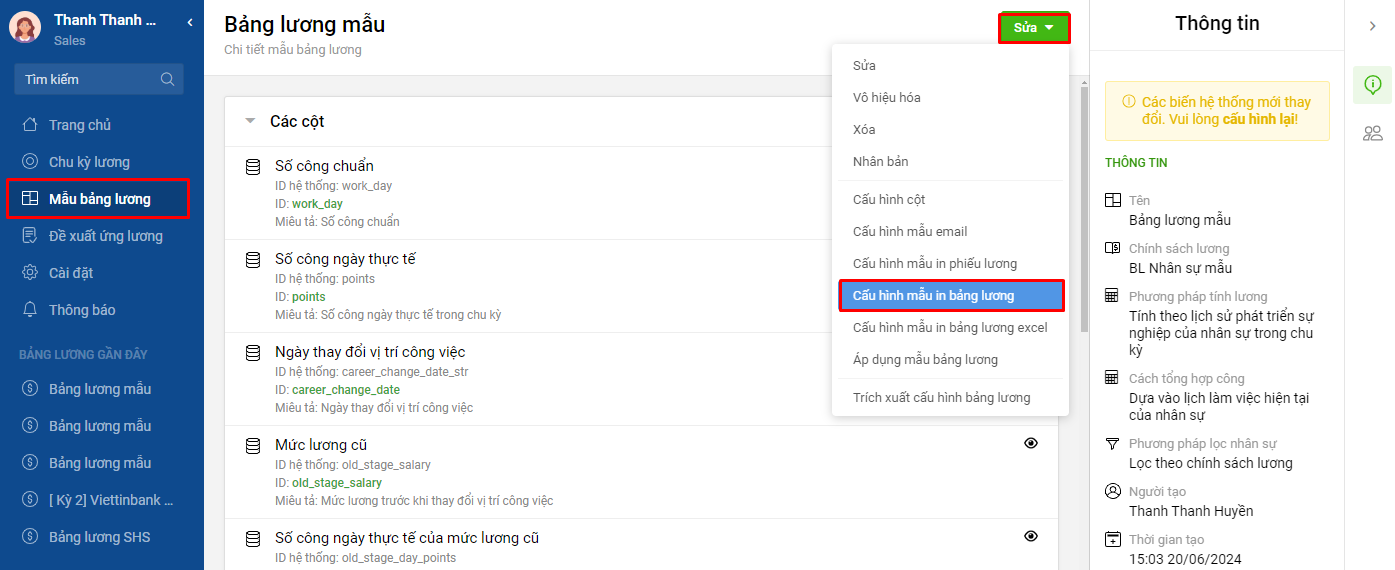Click warning info icon in yellow notice

(x=1129, y=102)
